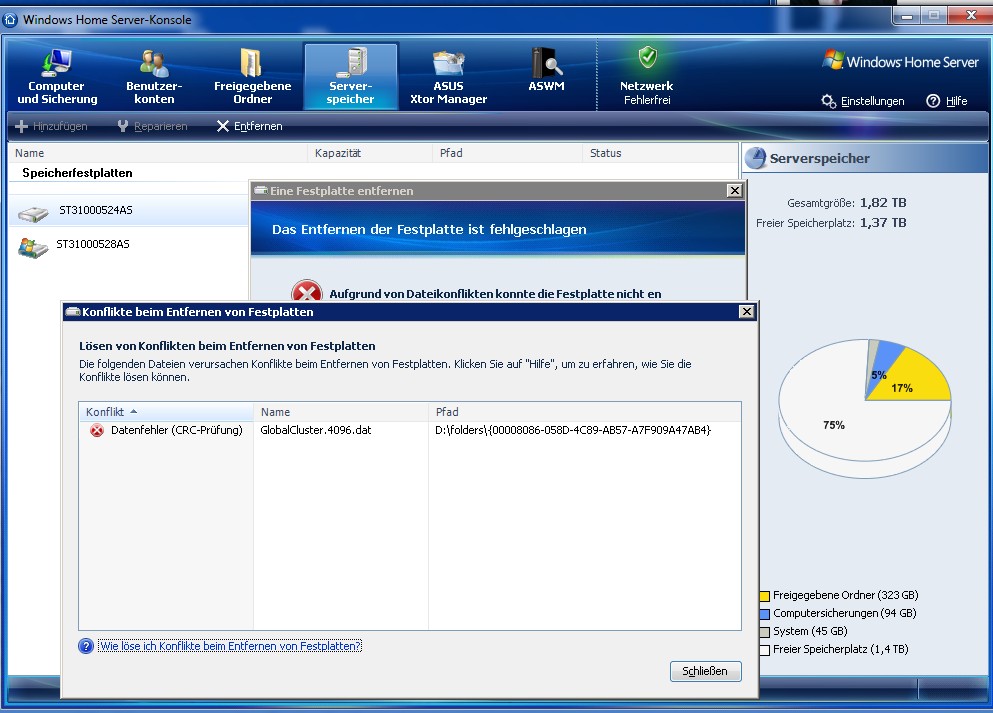Click the Name column header in conflict list
This screenshot has height=713, width=993.
tap(341, 412)
